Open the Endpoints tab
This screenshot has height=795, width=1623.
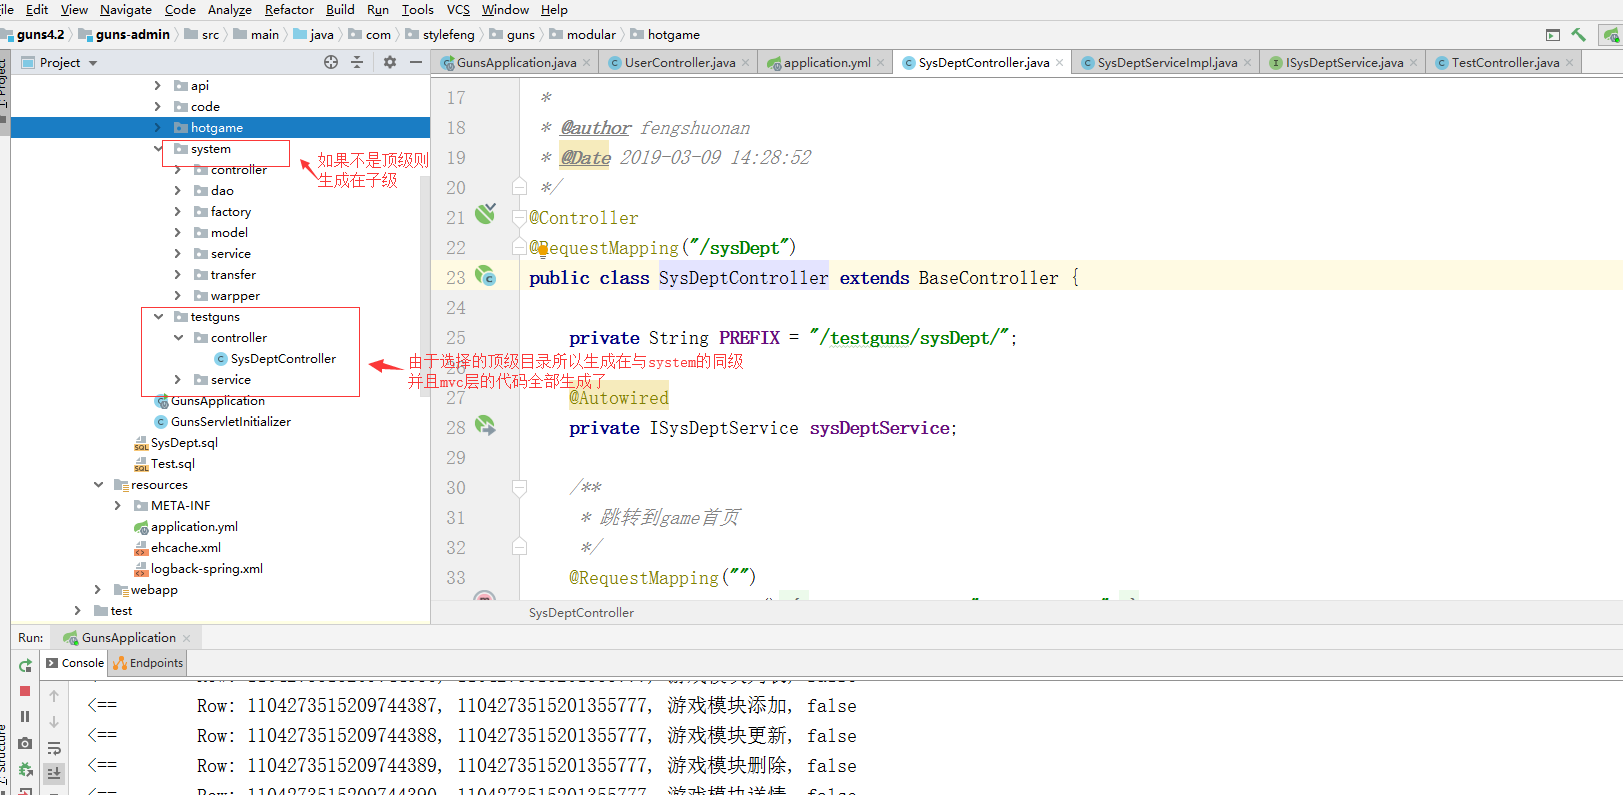148,663
